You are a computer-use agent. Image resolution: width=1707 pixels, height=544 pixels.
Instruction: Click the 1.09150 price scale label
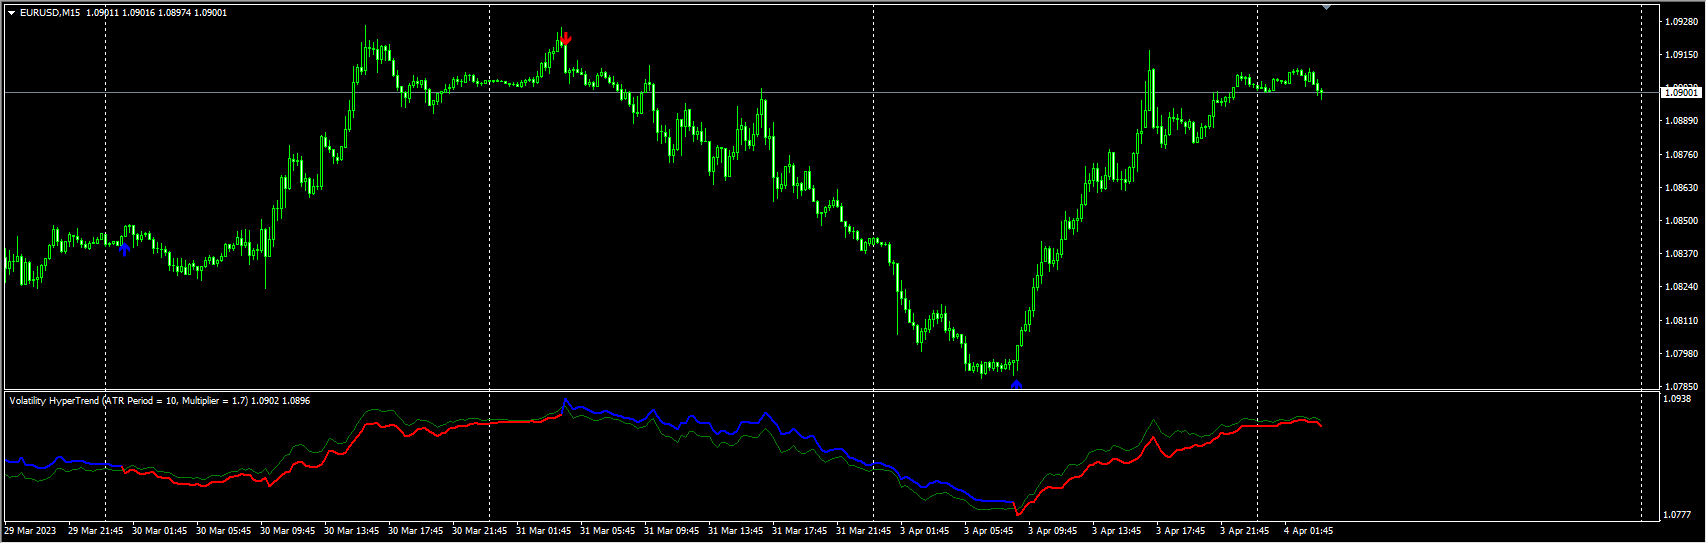point(1682,55)
